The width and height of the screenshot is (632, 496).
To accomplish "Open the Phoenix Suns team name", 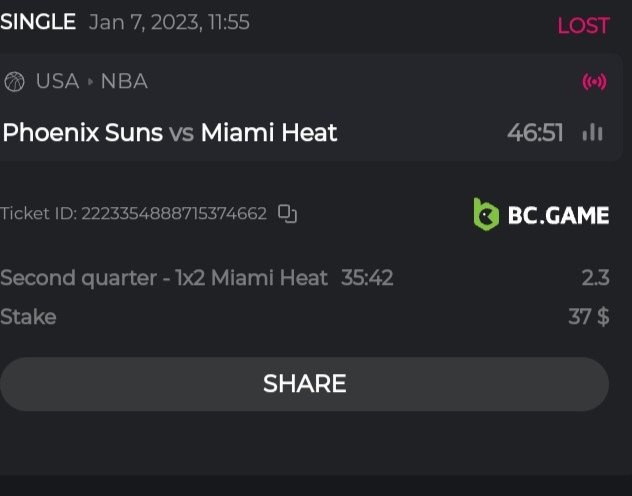I will pos(83,132).
